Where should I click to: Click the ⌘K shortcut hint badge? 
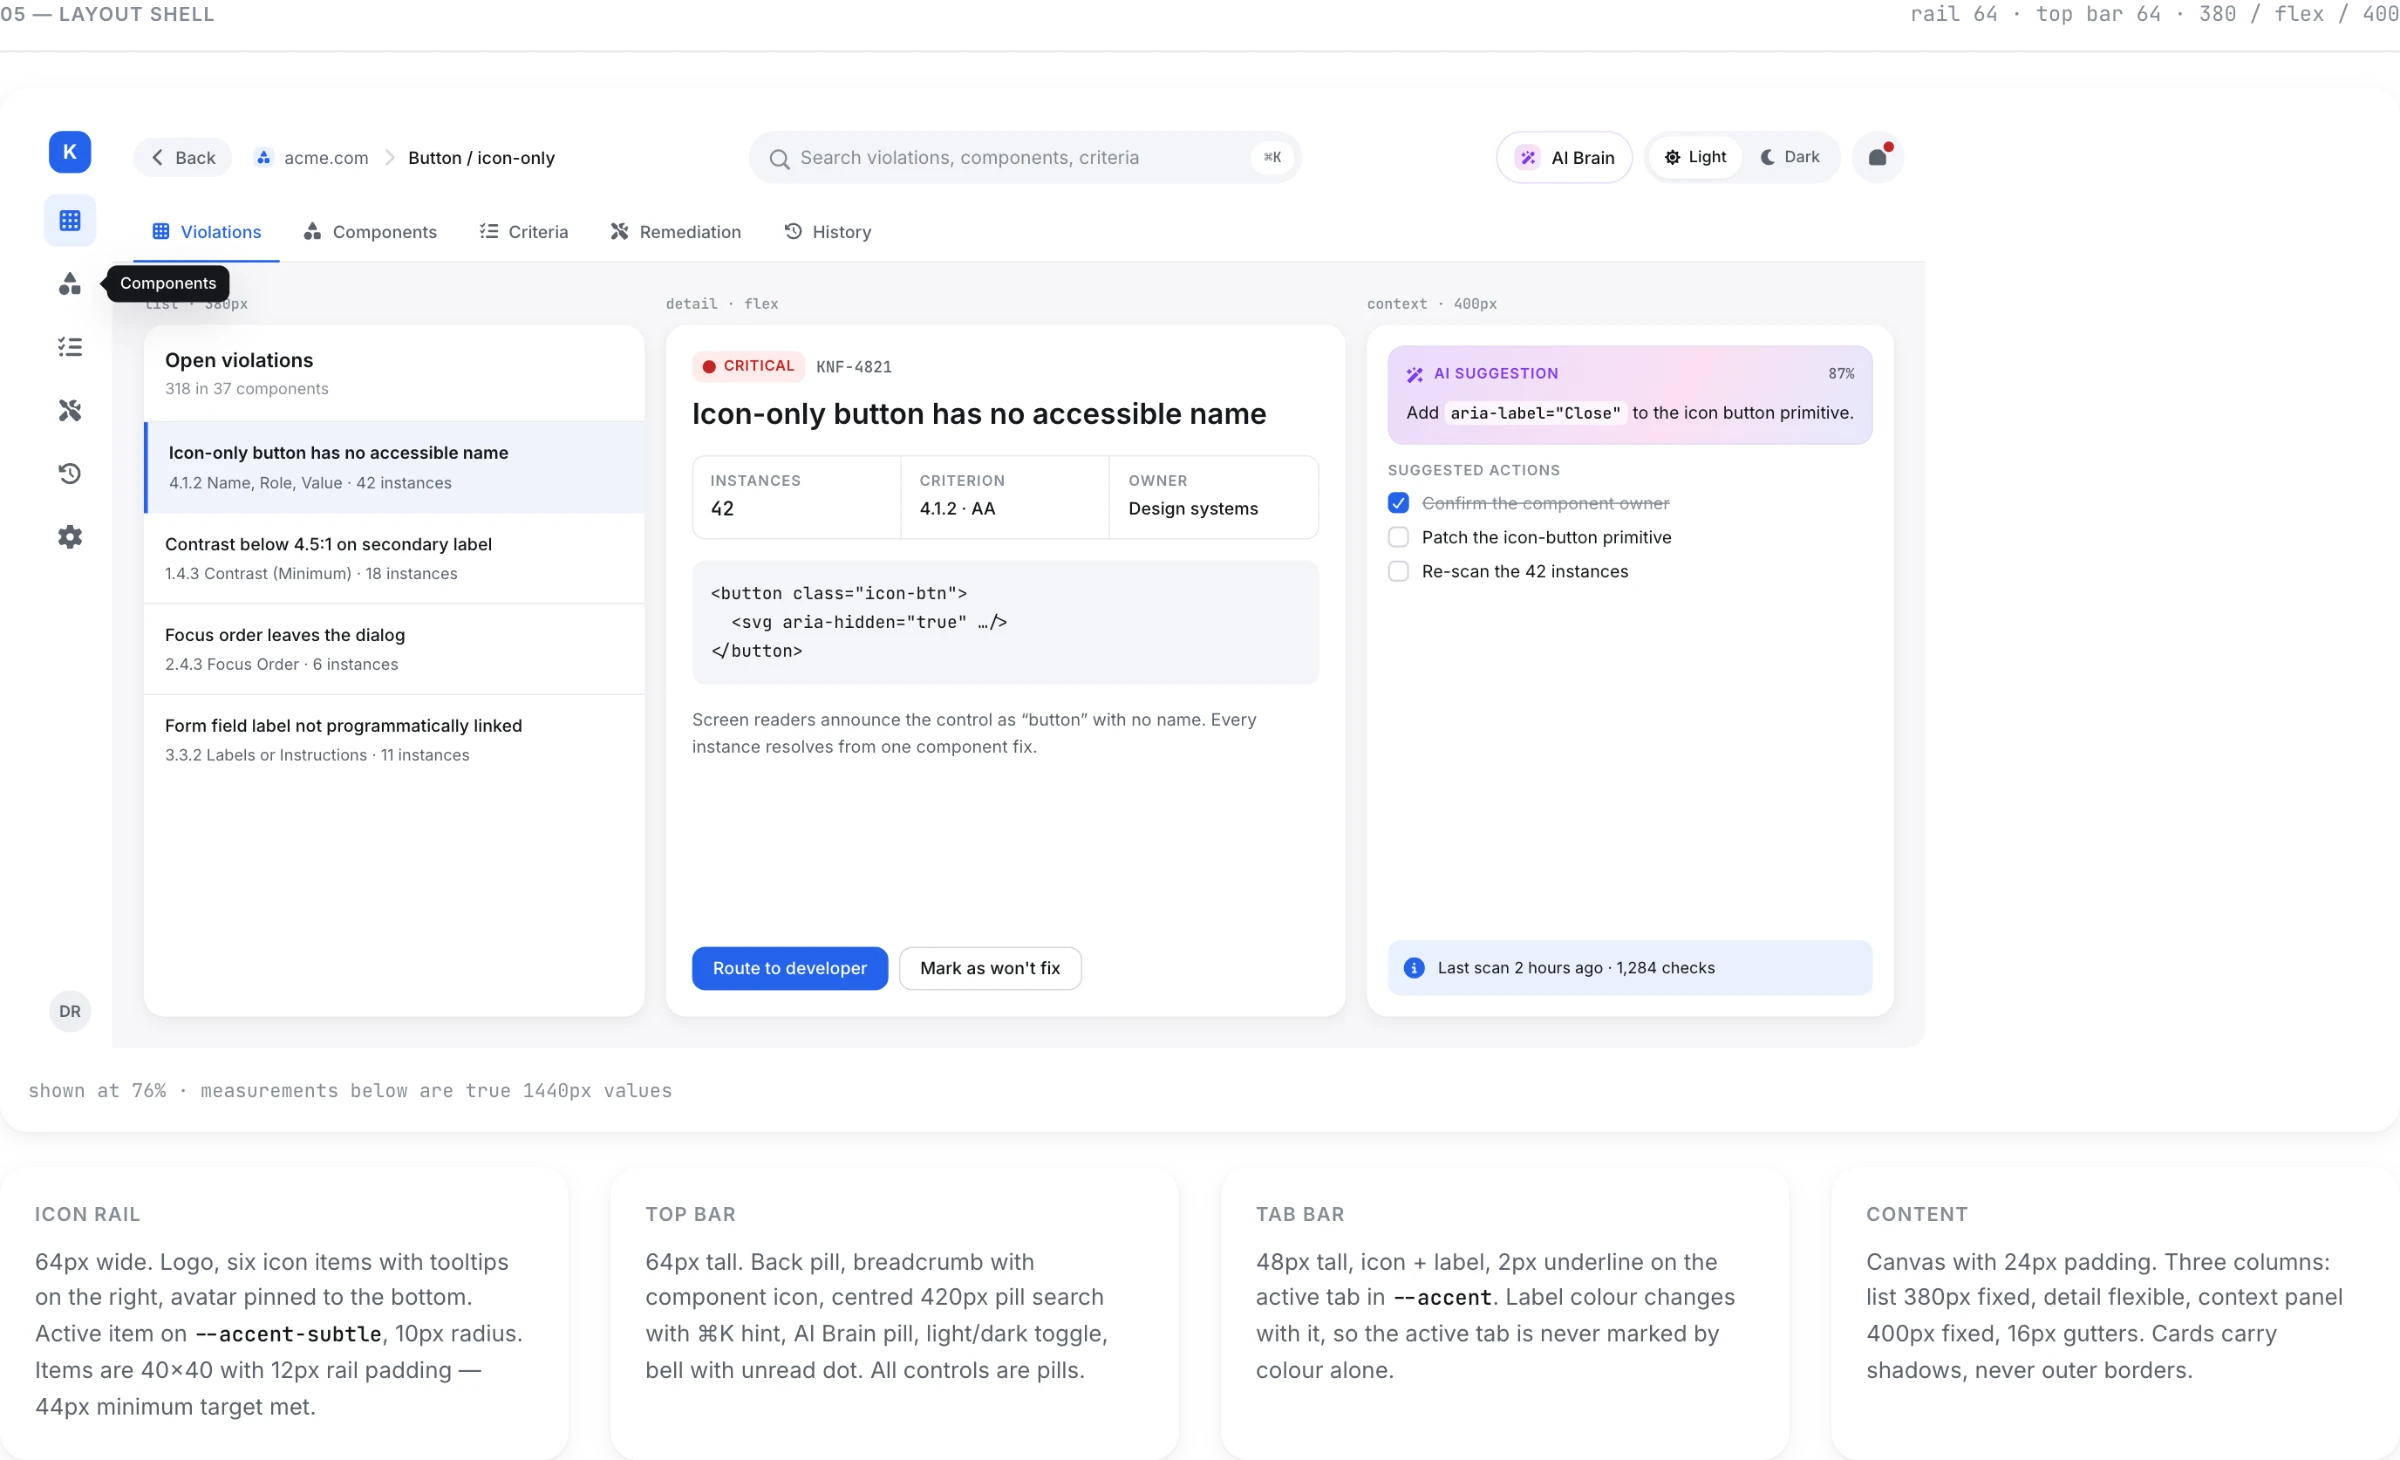(1272, 157)
